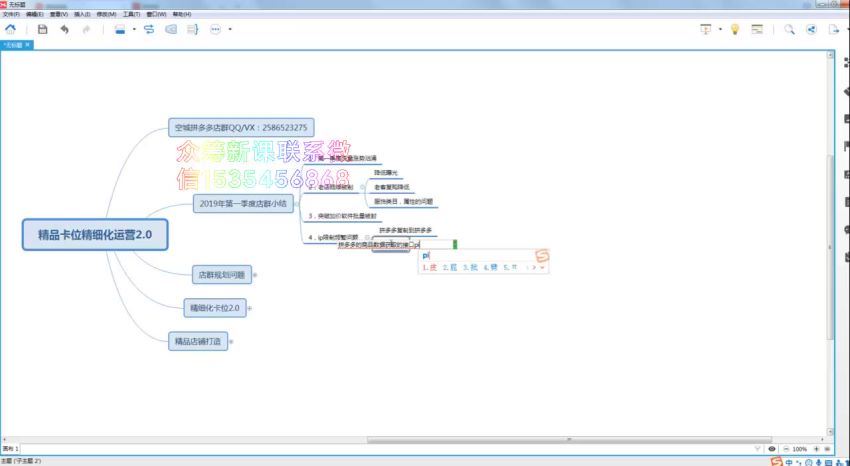
Task: Pick candidate 5 in the IME popup
Action: coord(510,267)
